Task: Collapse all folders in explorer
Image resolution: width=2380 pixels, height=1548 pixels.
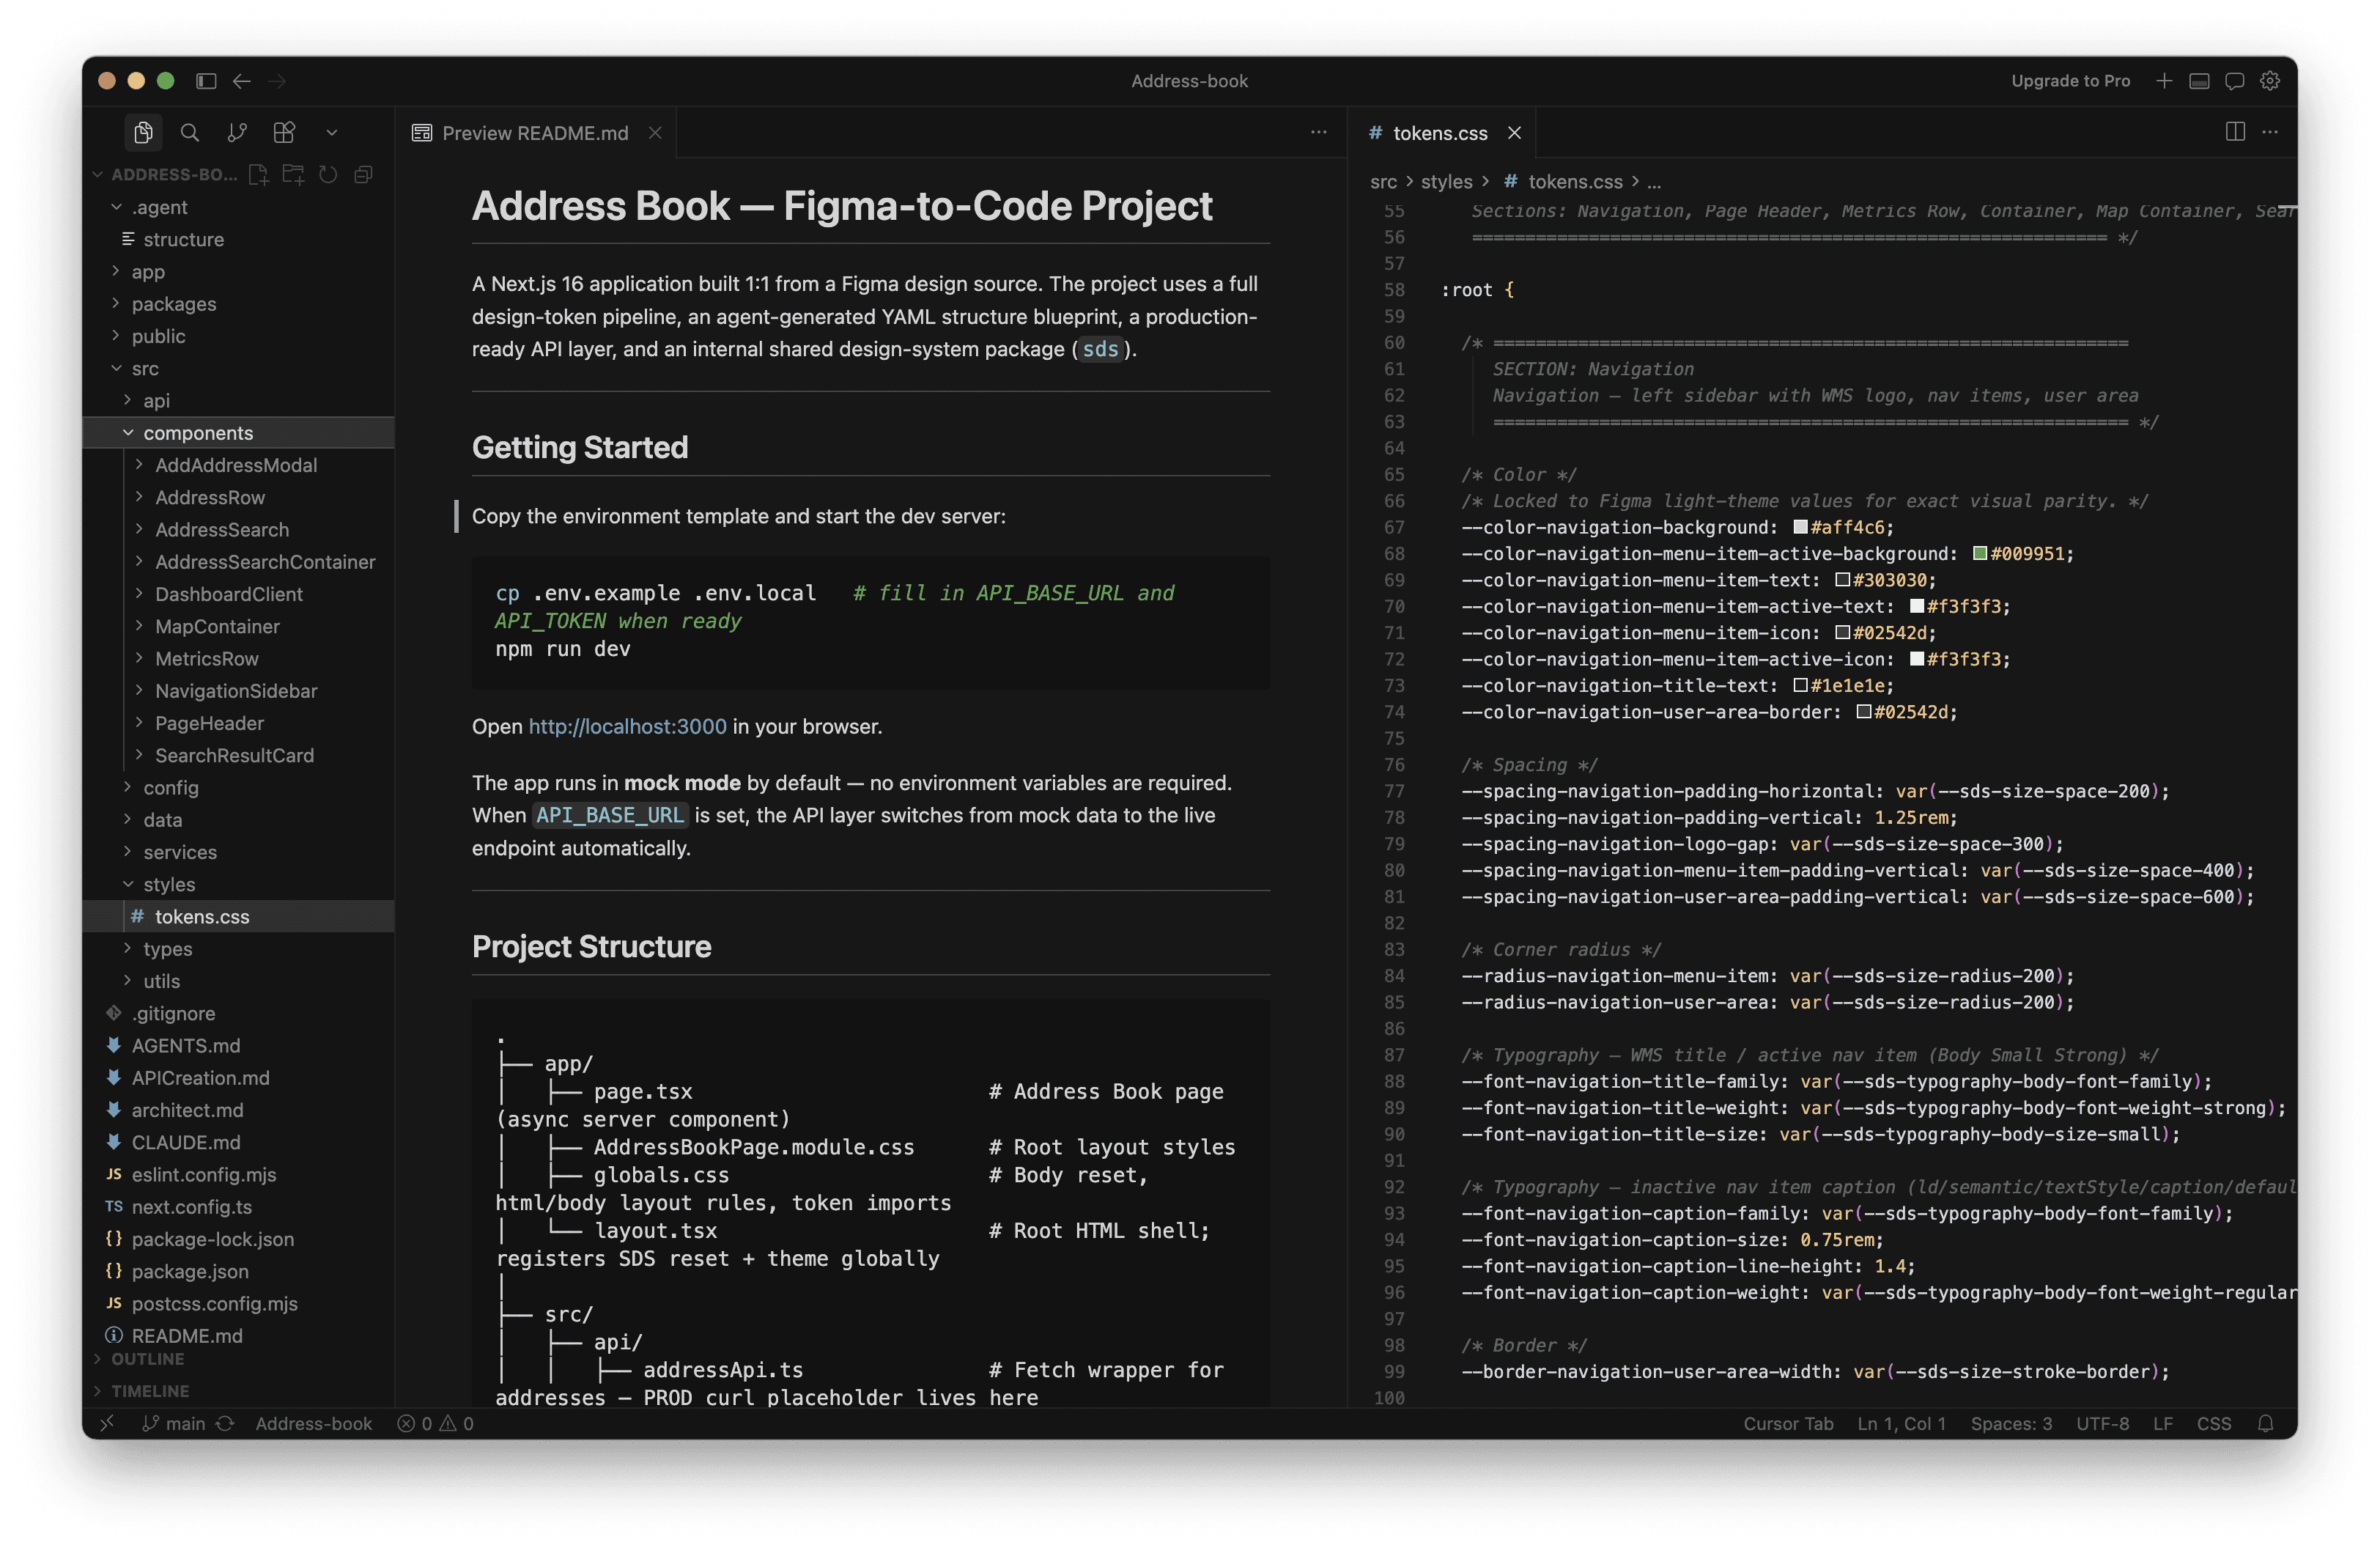Action: [363, 174]
